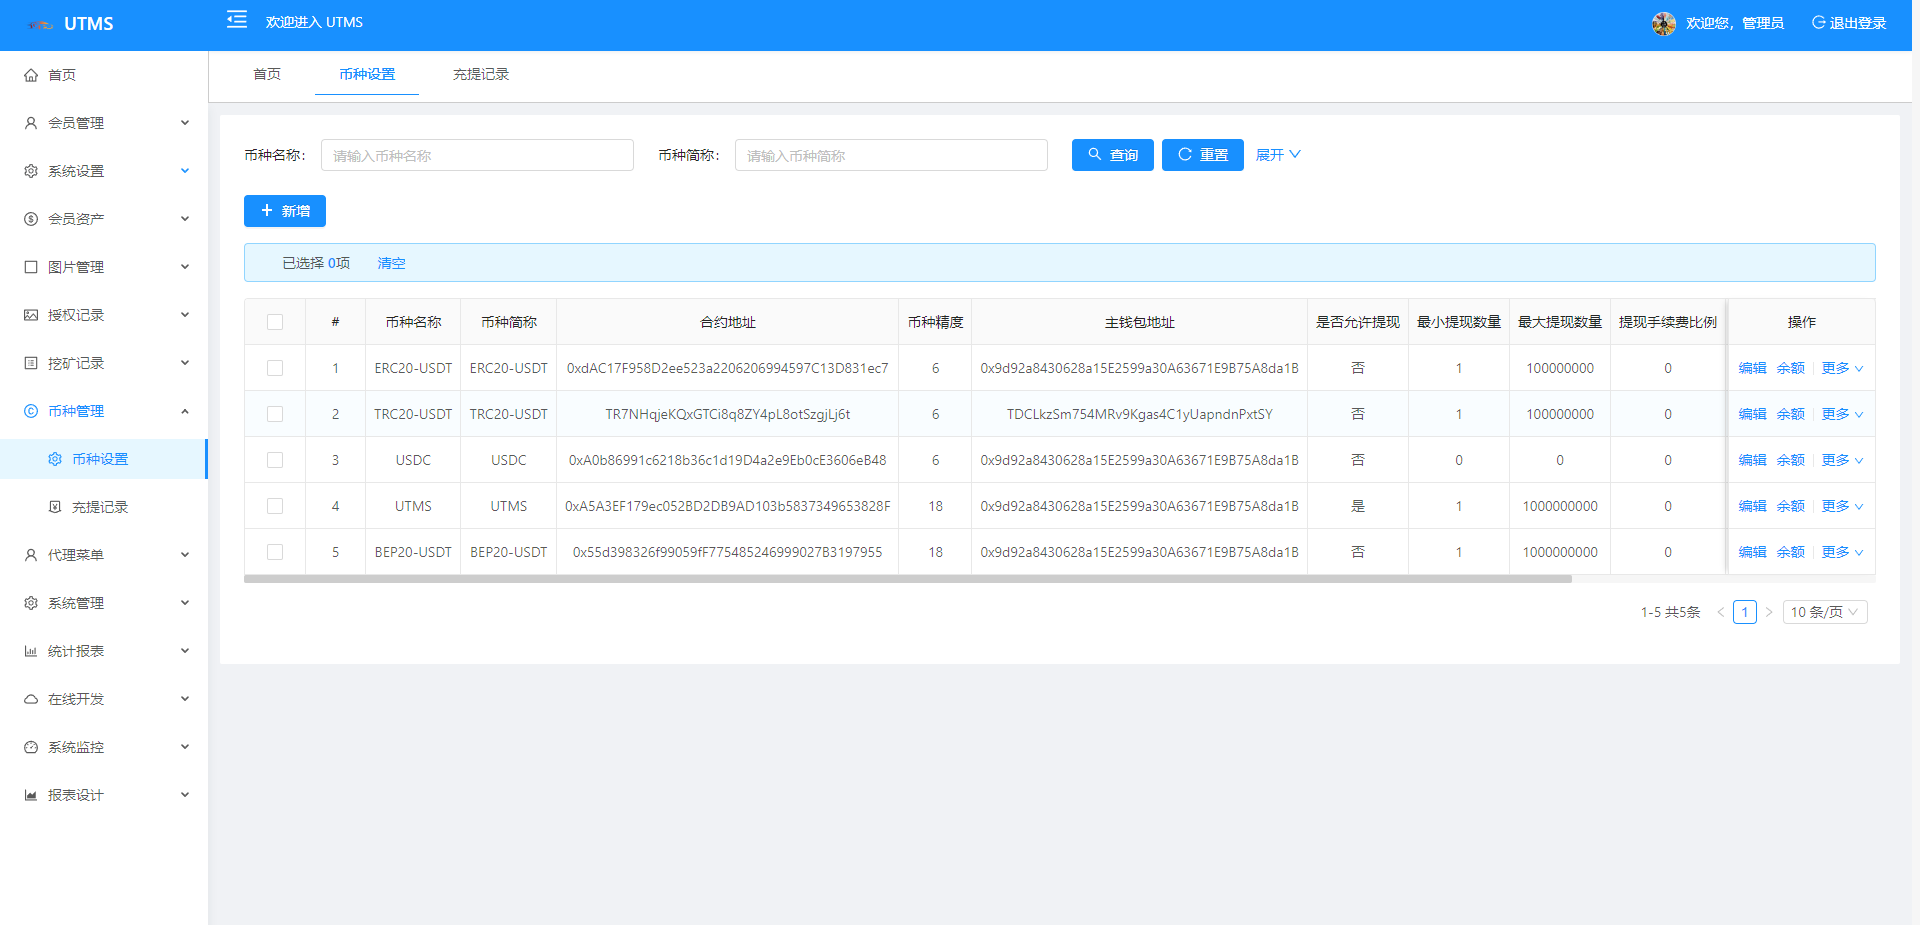Open the 挖矿记录 sidebar icon
The width and height of the screenshot is (1920, 925).
30,362
